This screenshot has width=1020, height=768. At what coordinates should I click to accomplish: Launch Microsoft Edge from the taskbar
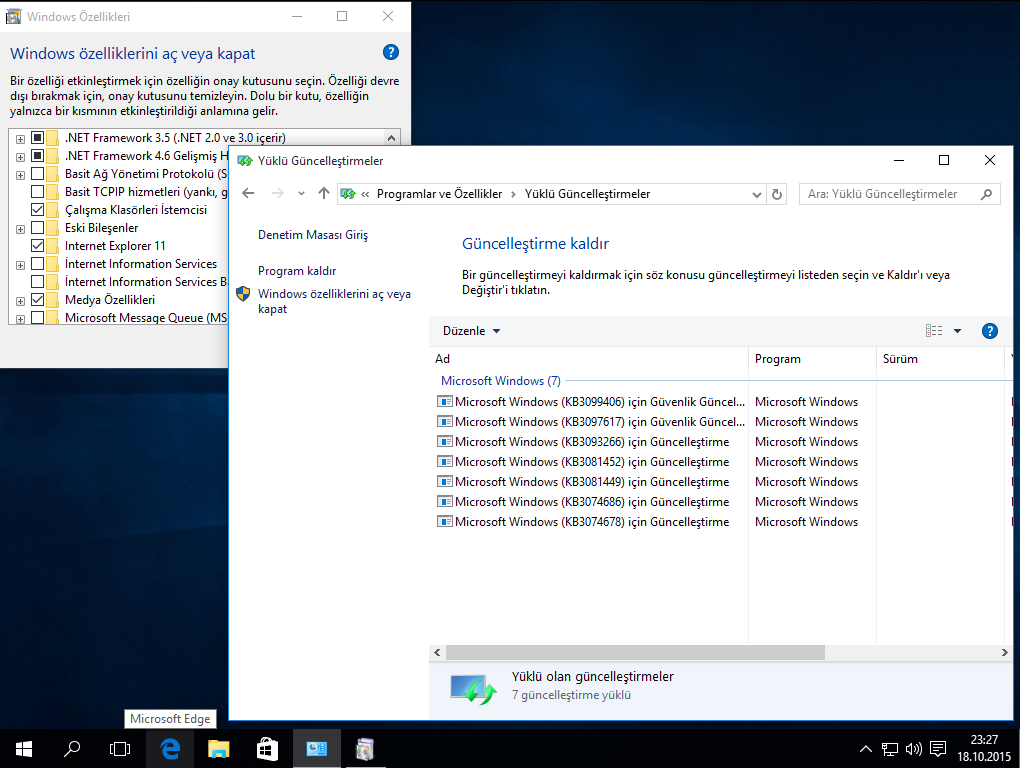pos(170,749)
